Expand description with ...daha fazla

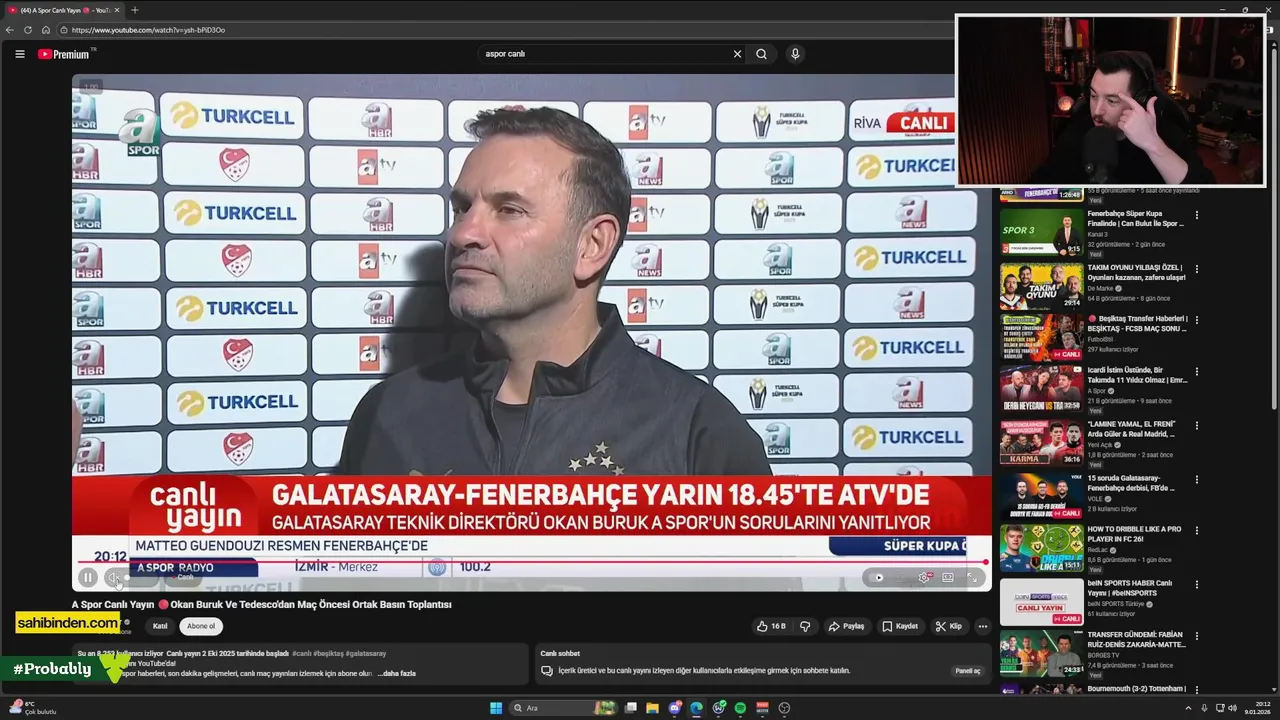click(396, 673)
